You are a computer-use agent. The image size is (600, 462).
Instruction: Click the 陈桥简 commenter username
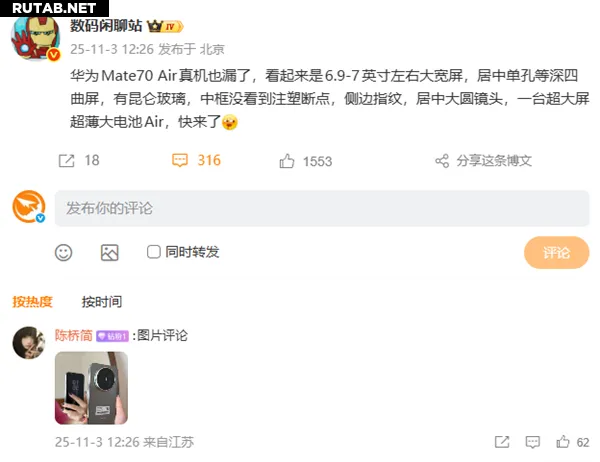click(74, 335)
